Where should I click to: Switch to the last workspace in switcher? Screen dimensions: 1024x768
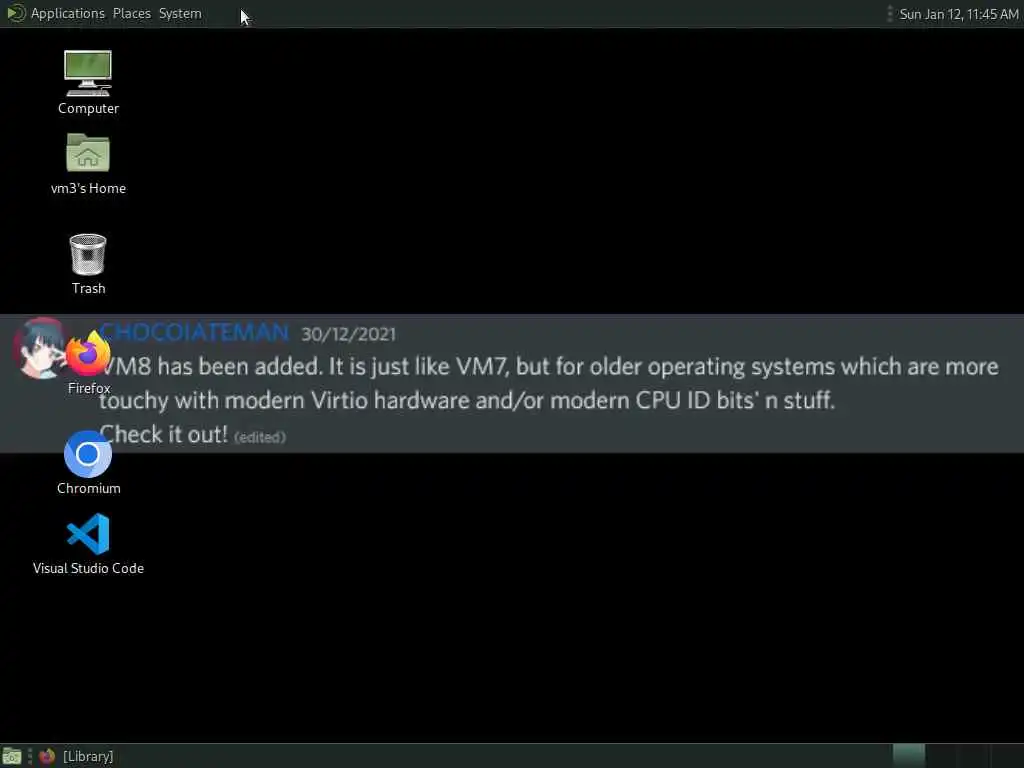click(x=1006, y=756)
